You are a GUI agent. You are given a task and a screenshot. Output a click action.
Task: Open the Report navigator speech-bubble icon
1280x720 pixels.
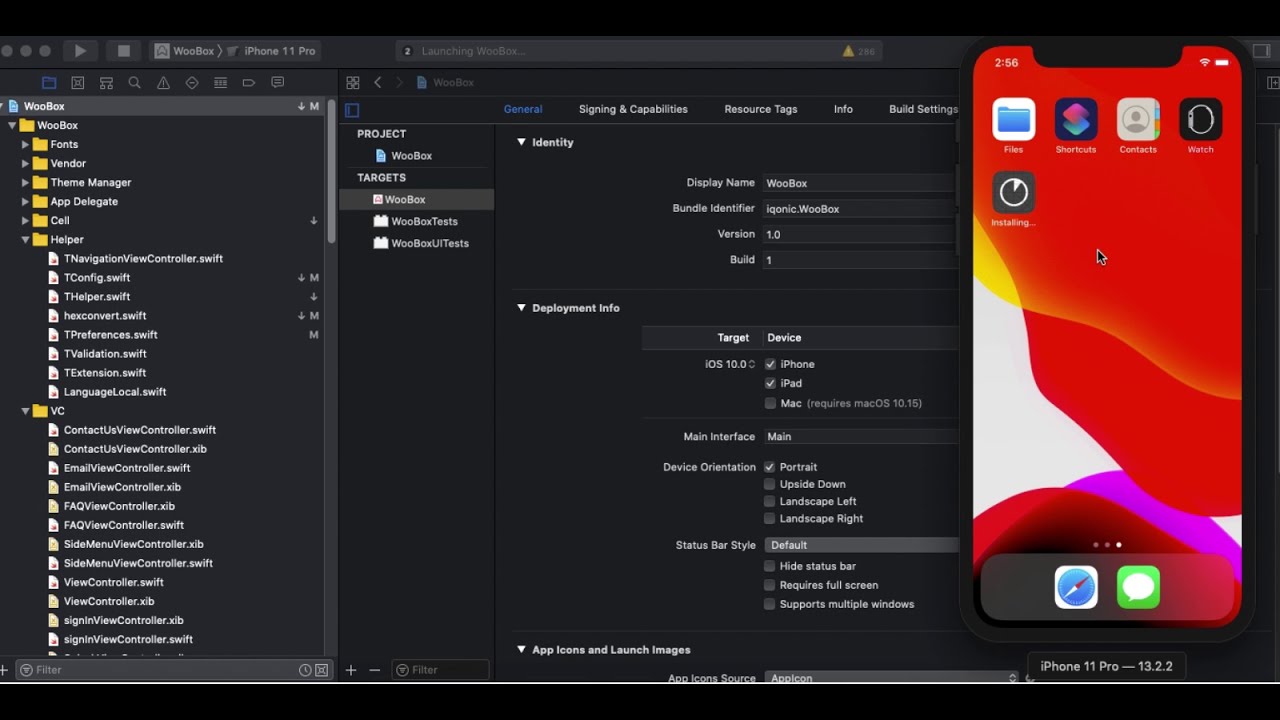click(278, 83)
